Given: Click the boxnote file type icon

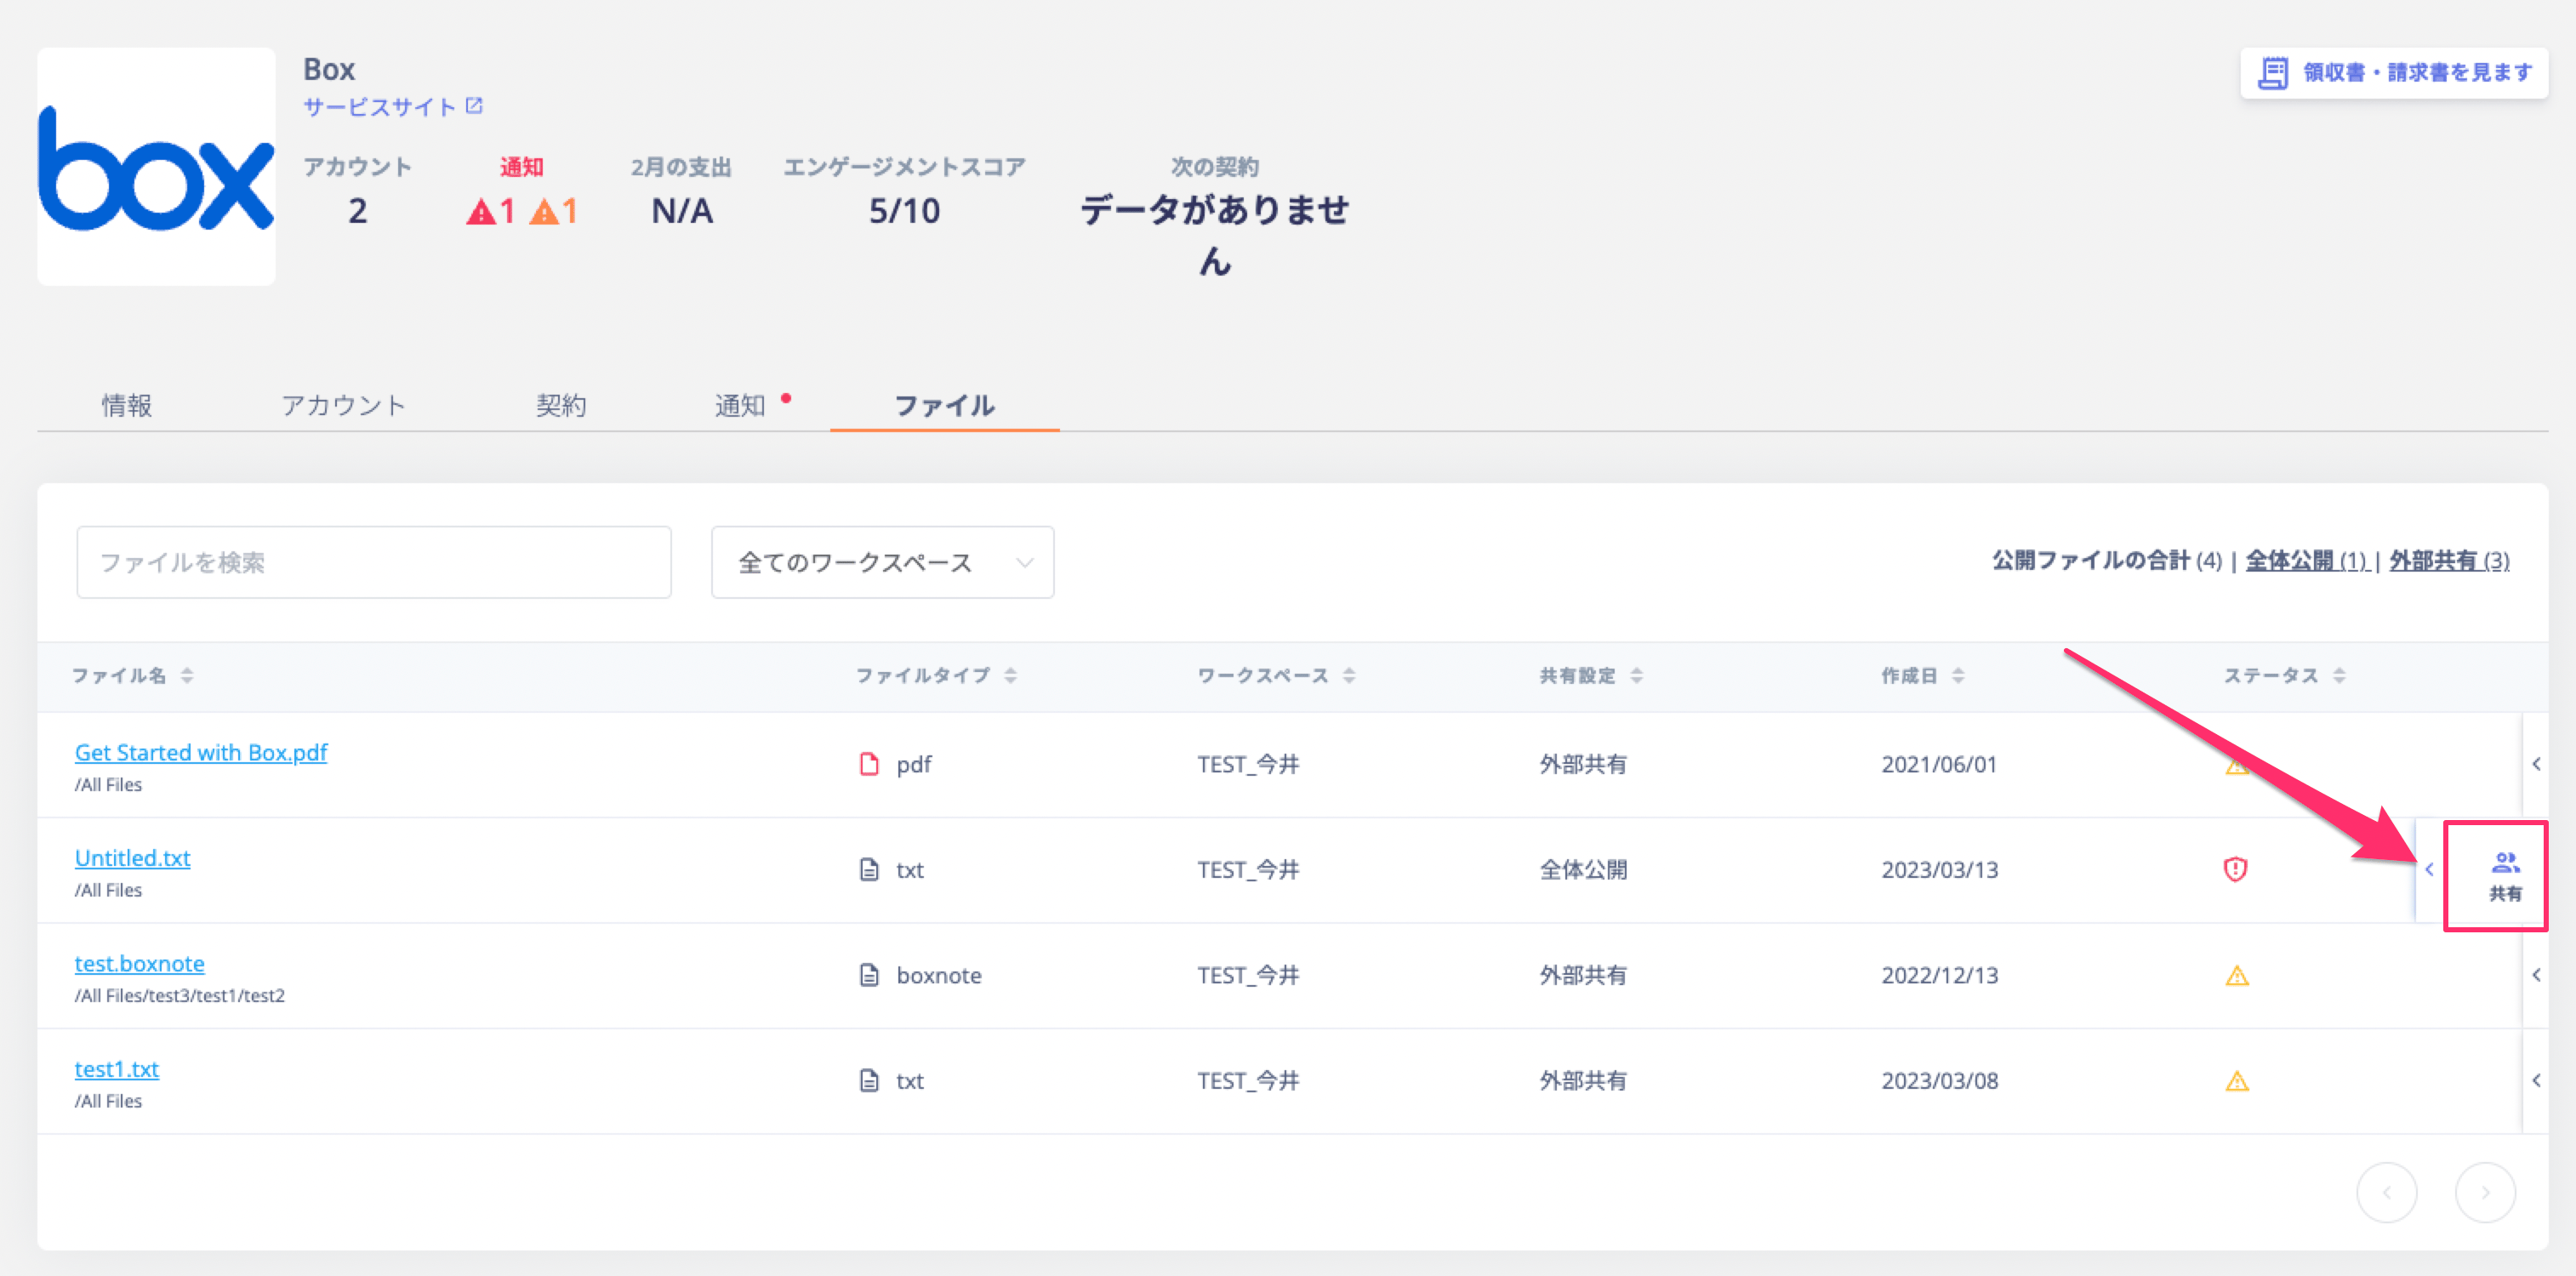Looking at the screenshot, I should [869, 975].
